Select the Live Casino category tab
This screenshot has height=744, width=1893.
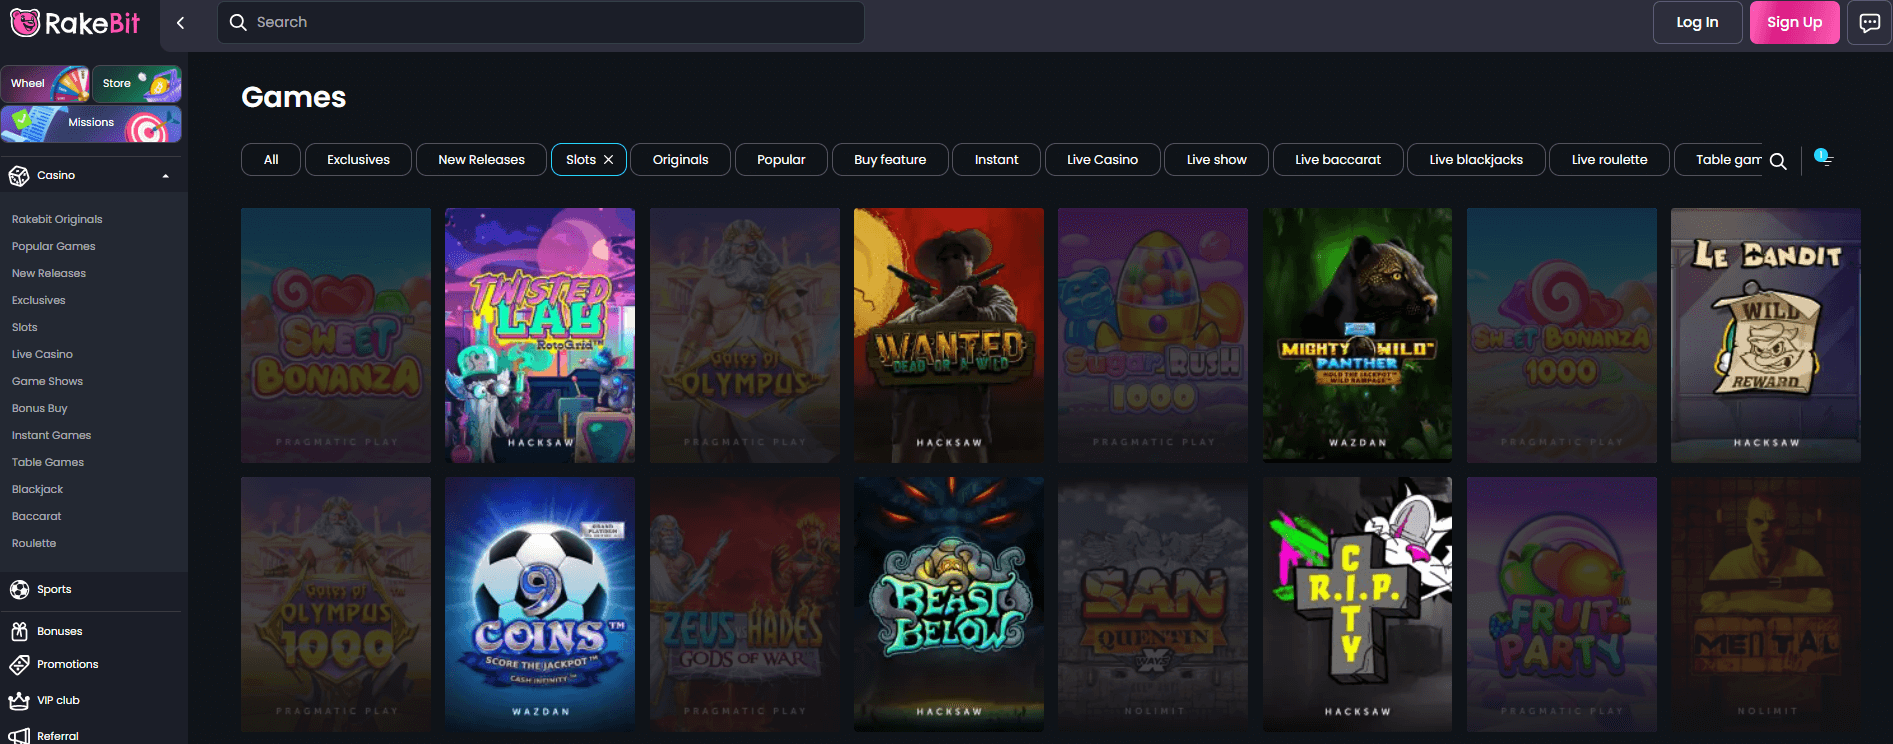tap(1102, 160)
